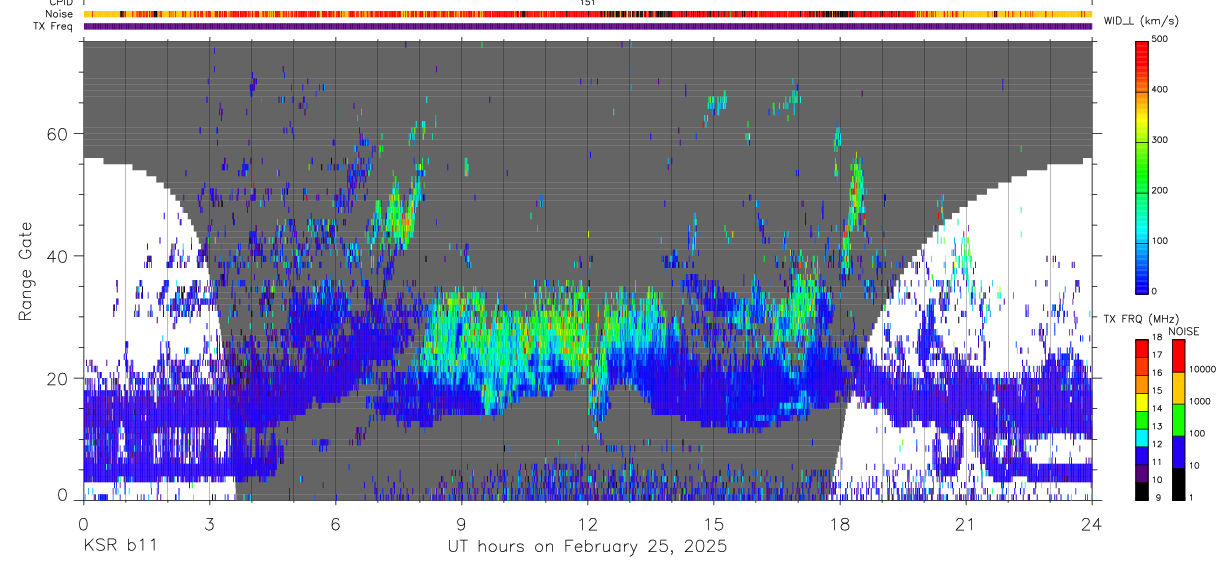Click the '21' tick on the UT hours axis
This screenshot has width=1228, height=567.
pos(966,523)
